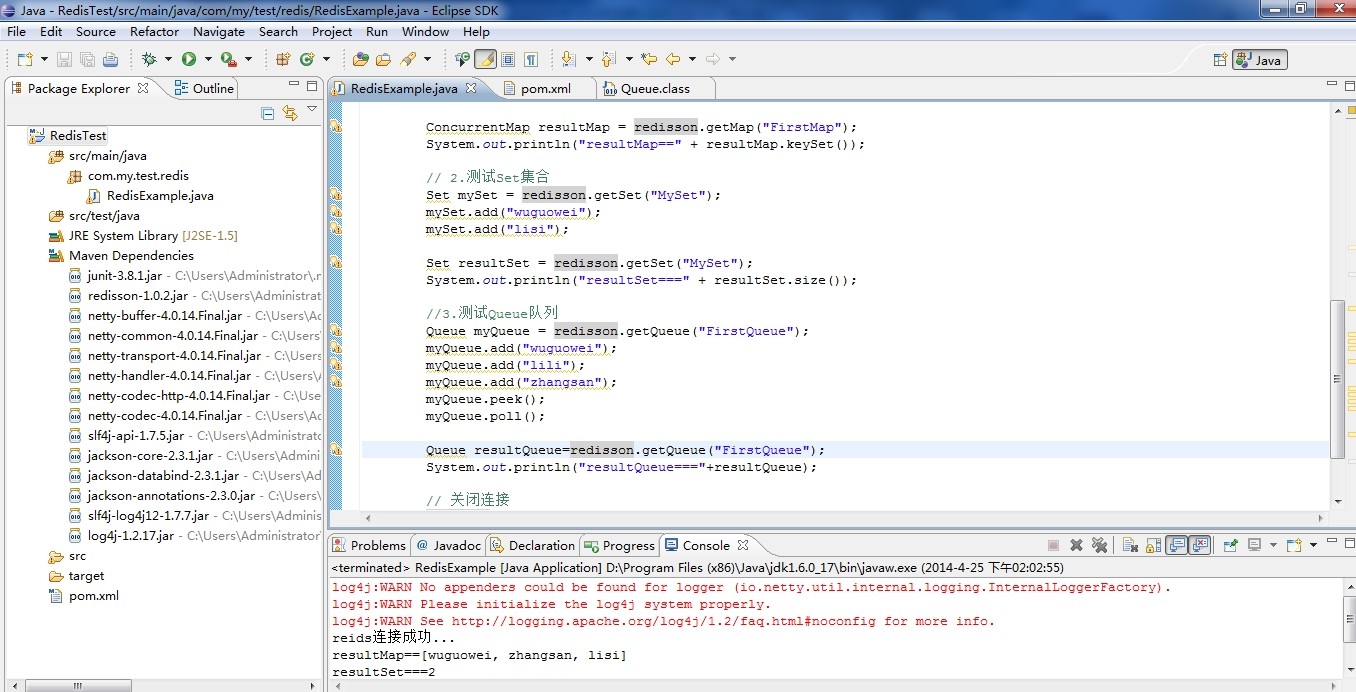Open the Open Console dropdown arrow
The image size is (1356, 692).
click(x=1312, y=546)
